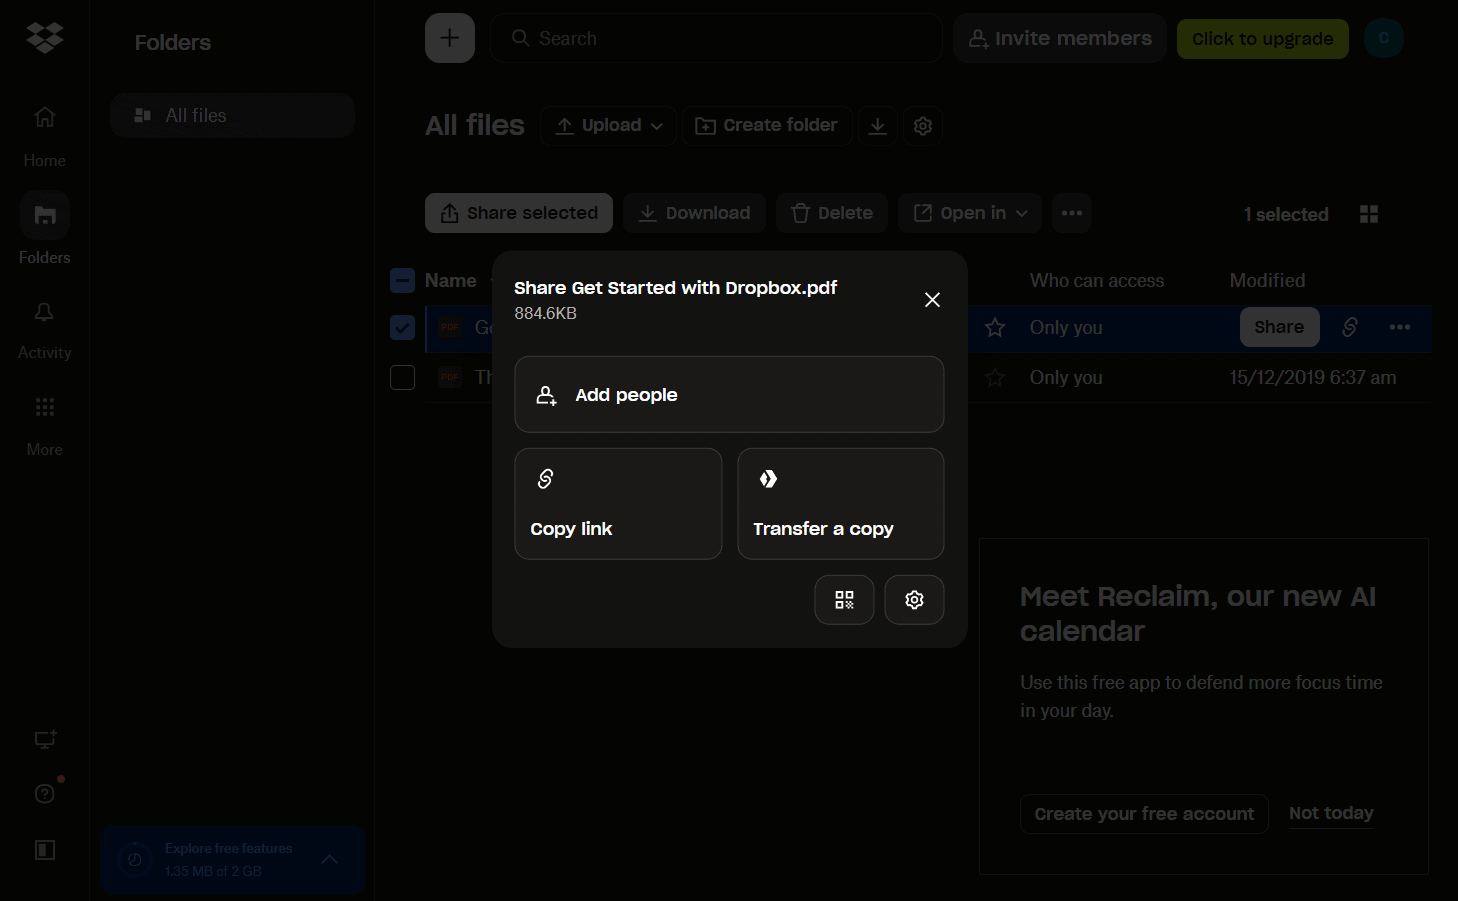The width and height of the screenshot is (1458, 901).
Task: Expand the Upload dropdown
Action: click(x=608, y=126)
